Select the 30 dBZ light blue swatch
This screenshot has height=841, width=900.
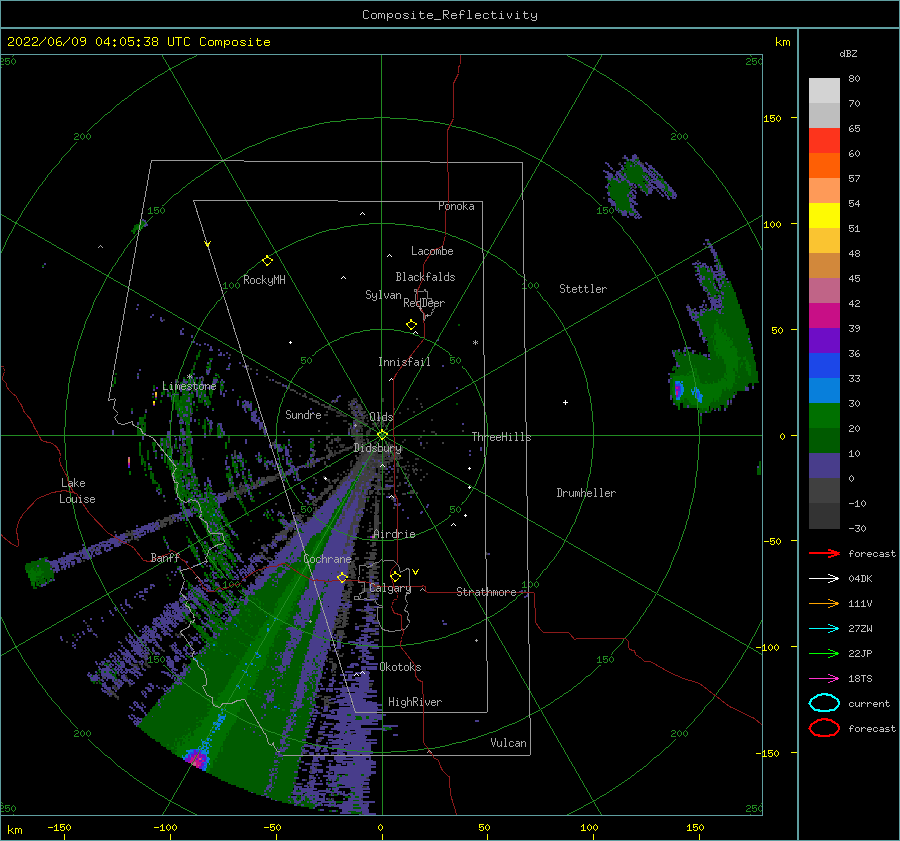click(824, 390)
